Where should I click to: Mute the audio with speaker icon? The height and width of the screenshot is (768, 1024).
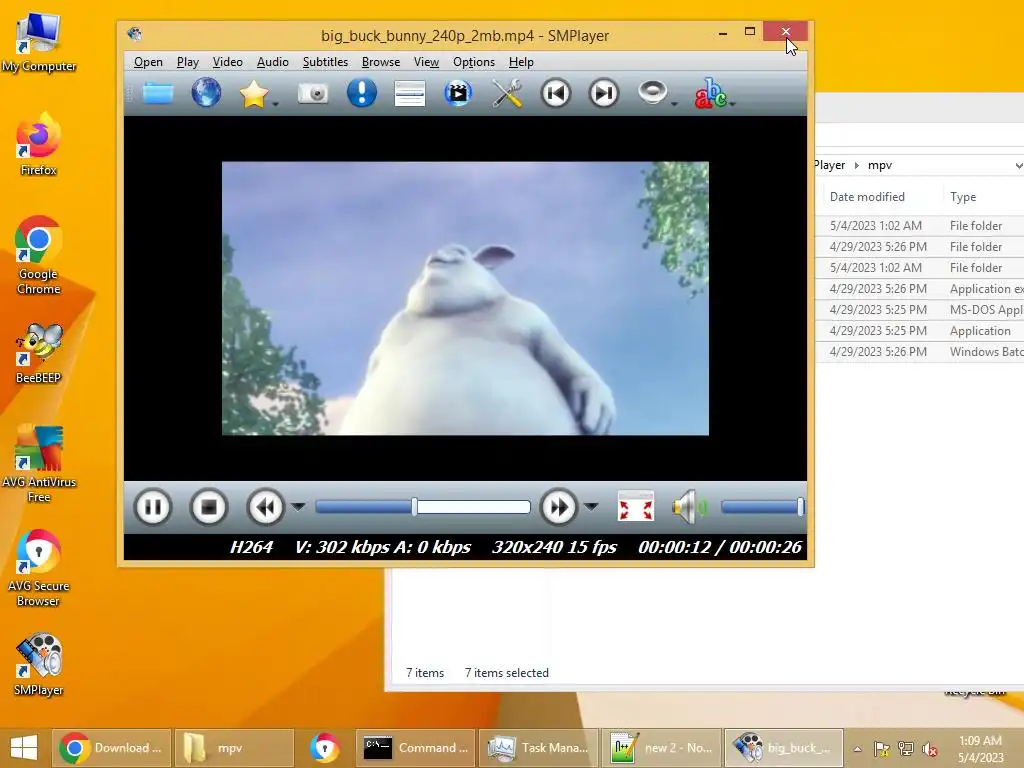coord(690,507)
